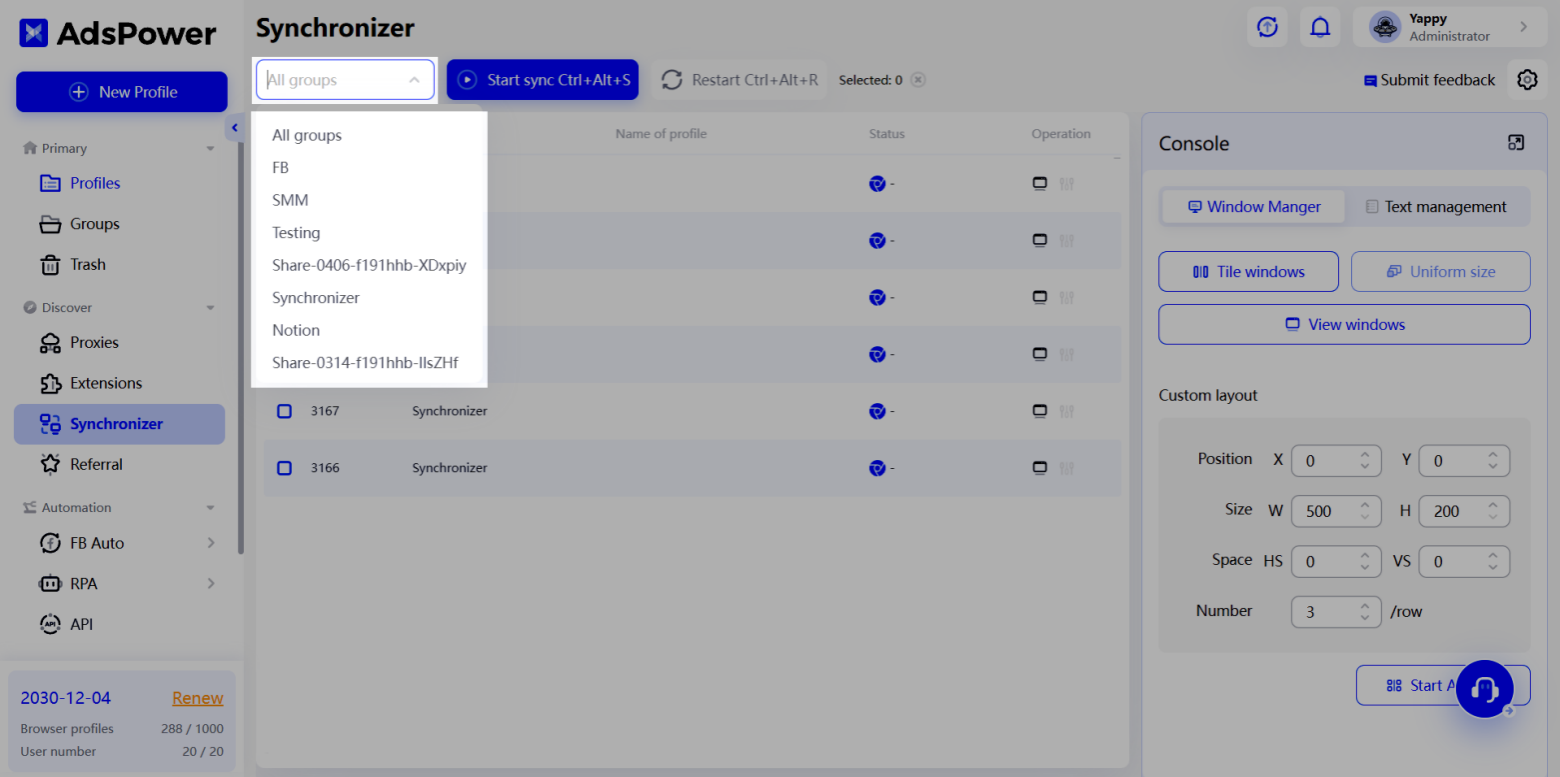The height and width of the screenshot is (777, 1560).
Task: Open the Renew subscription link
Action: (197, 697)
